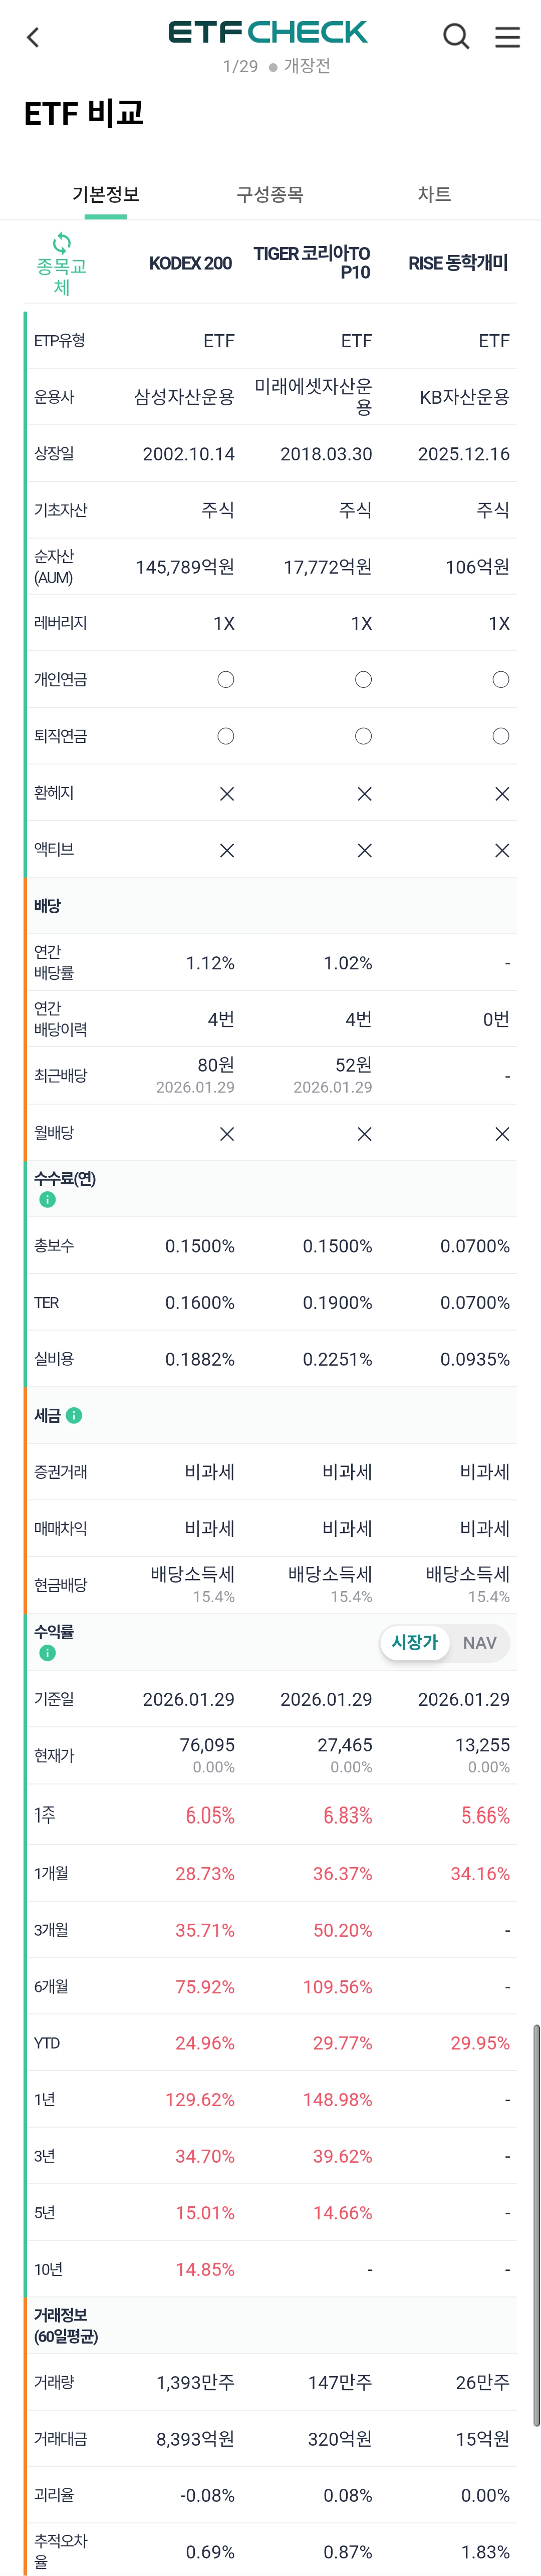Screen dimensions: 541x2576
Task: Select the 시장가 returns option
Action: (x=414, y=1642)
